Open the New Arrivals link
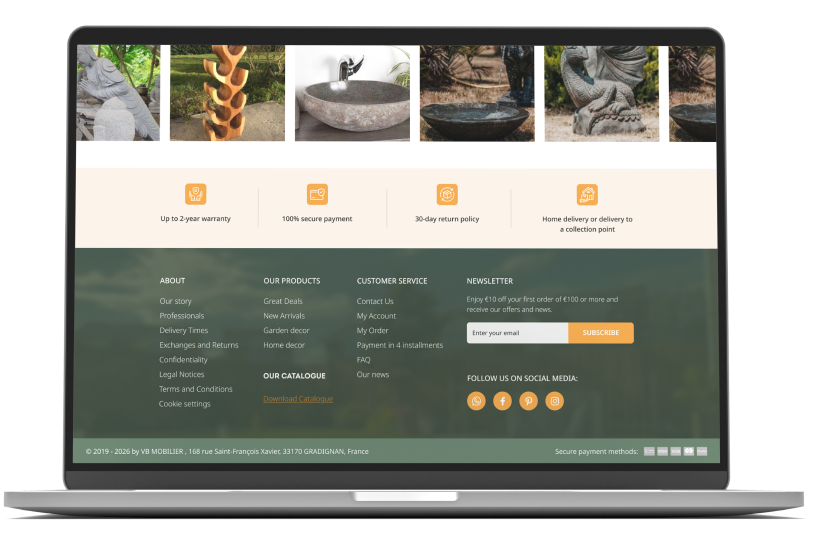This screenshot has height=548, width=816. 284,316
